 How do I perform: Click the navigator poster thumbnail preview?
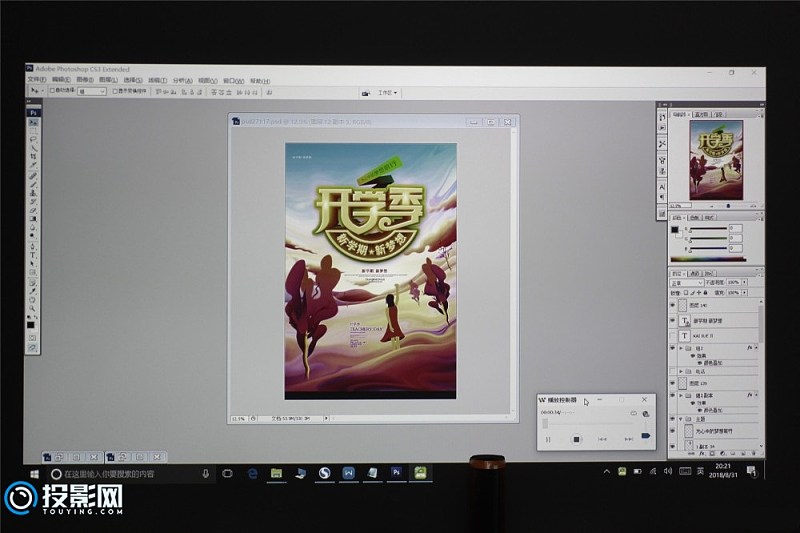tap(713, 157)
